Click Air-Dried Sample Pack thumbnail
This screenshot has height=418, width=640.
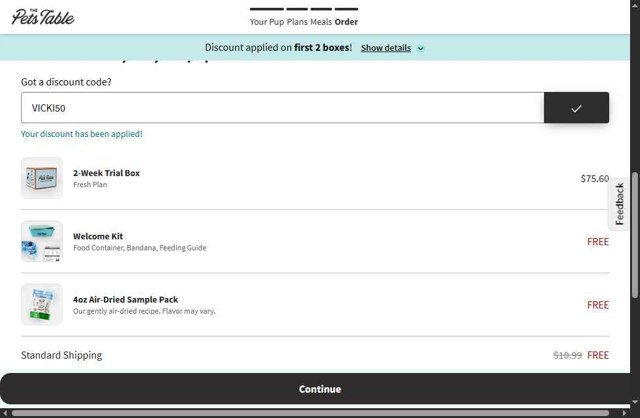[x=42, y=305]
